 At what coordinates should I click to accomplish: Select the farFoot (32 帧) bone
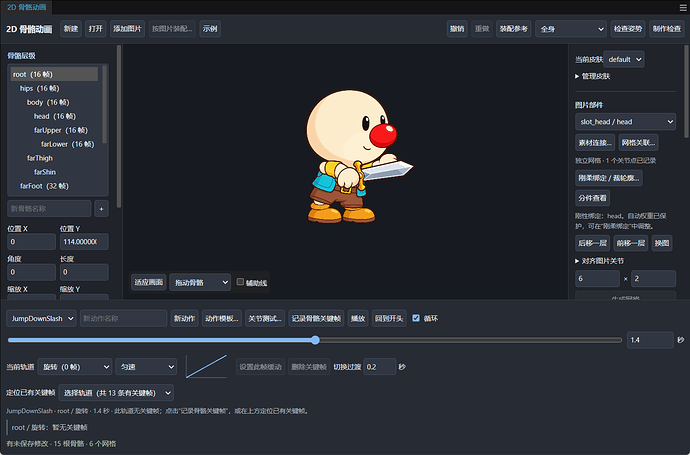click(x=54, y=186)
